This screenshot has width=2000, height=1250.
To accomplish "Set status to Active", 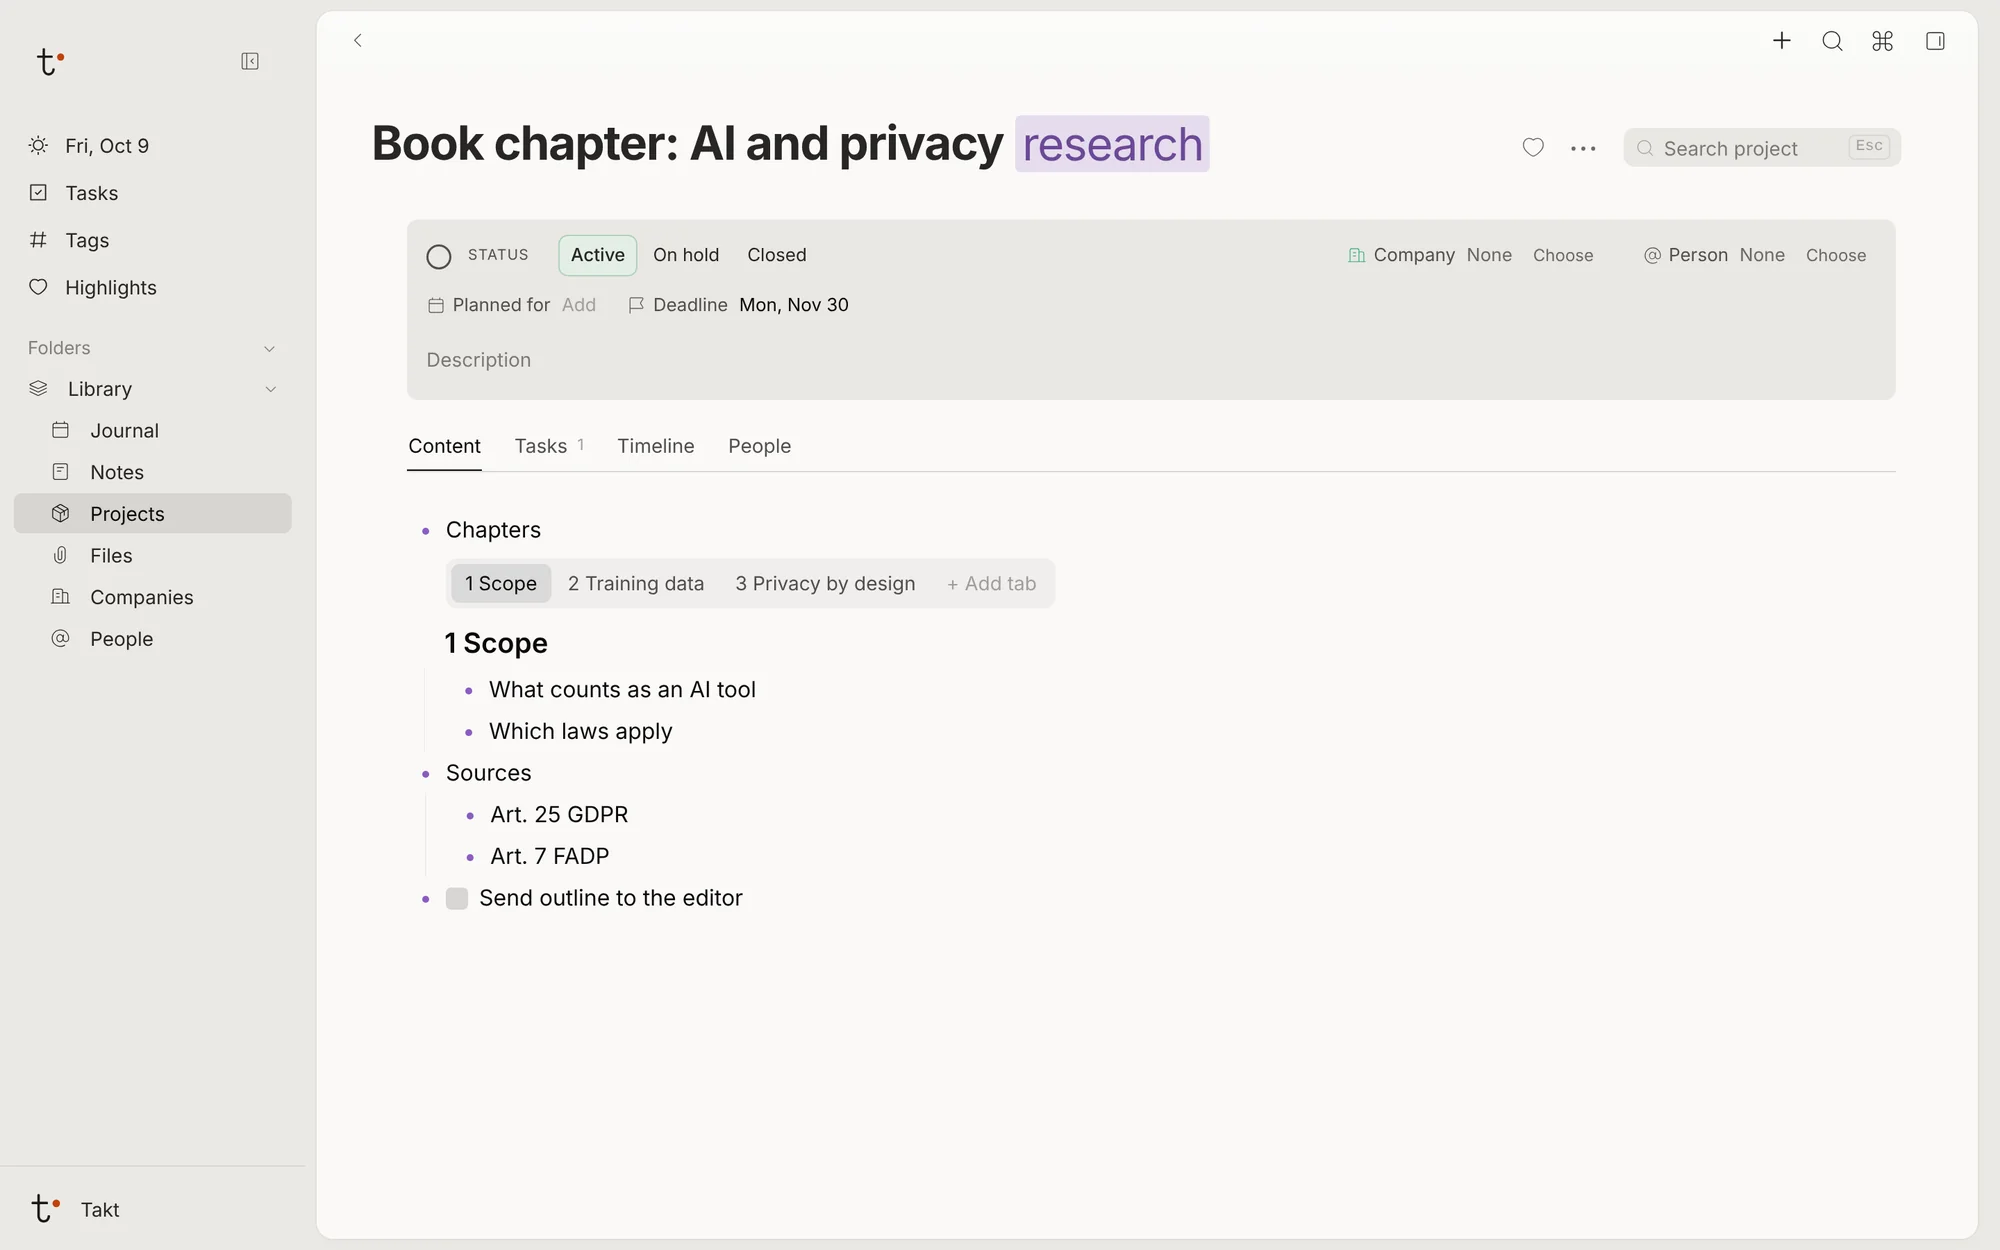I will [x=597, y=255].
